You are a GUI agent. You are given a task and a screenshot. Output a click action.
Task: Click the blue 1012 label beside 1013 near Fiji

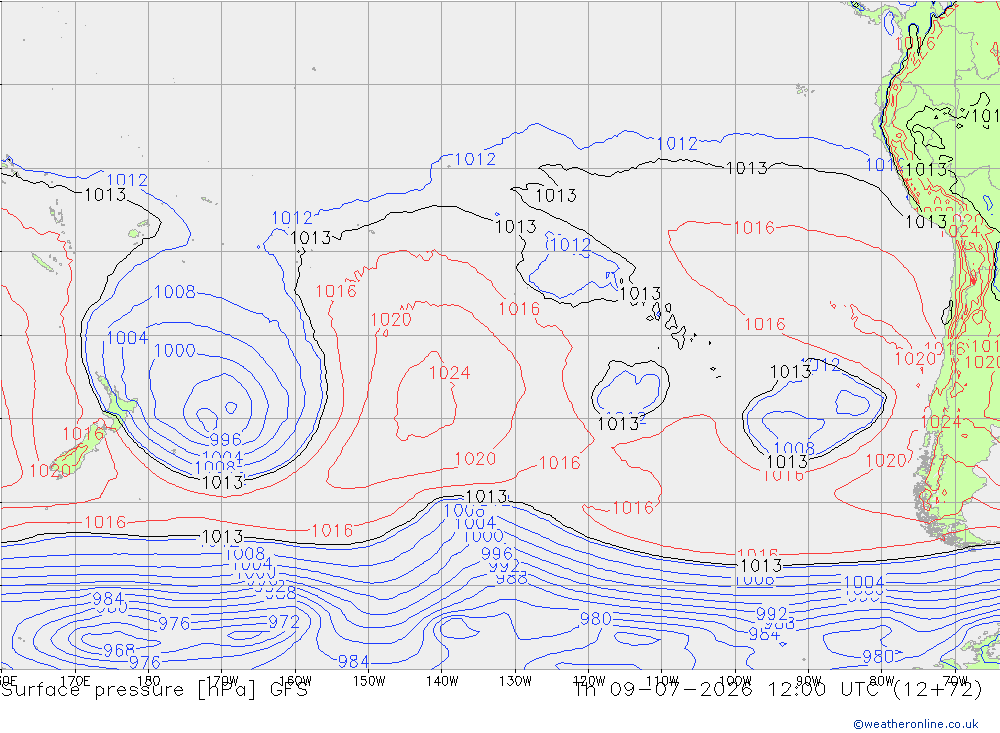127,181
